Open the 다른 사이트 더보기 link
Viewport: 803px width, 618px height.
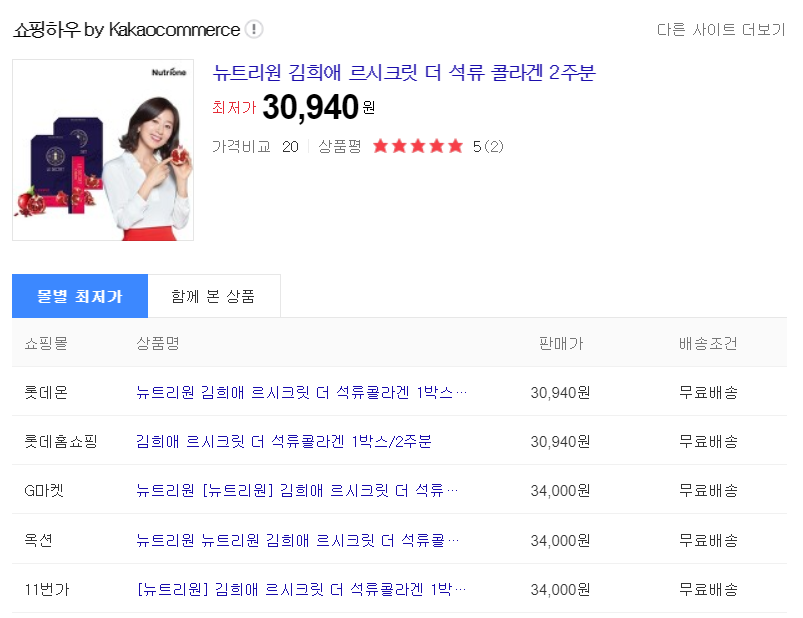click(721, 30)
